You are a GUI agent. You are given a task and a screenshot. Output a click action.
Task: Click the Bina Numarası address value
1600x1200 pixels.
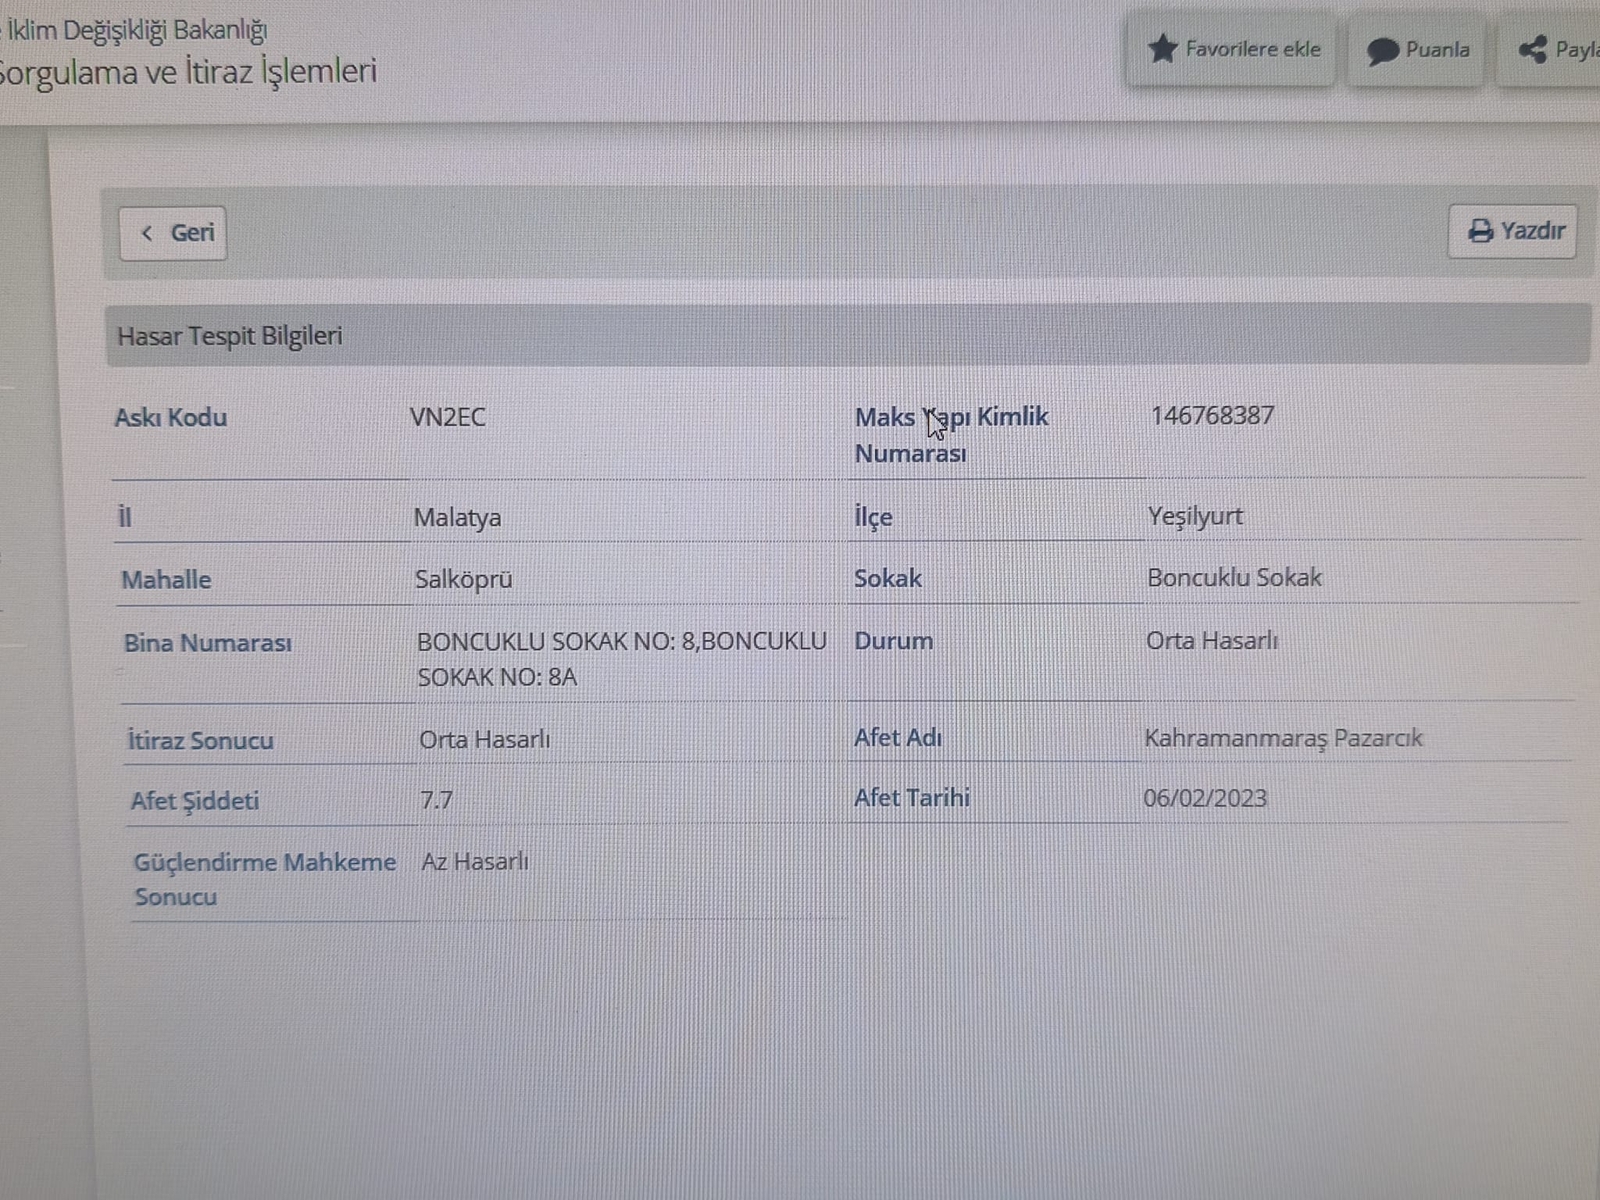click(x=622, y=659)
